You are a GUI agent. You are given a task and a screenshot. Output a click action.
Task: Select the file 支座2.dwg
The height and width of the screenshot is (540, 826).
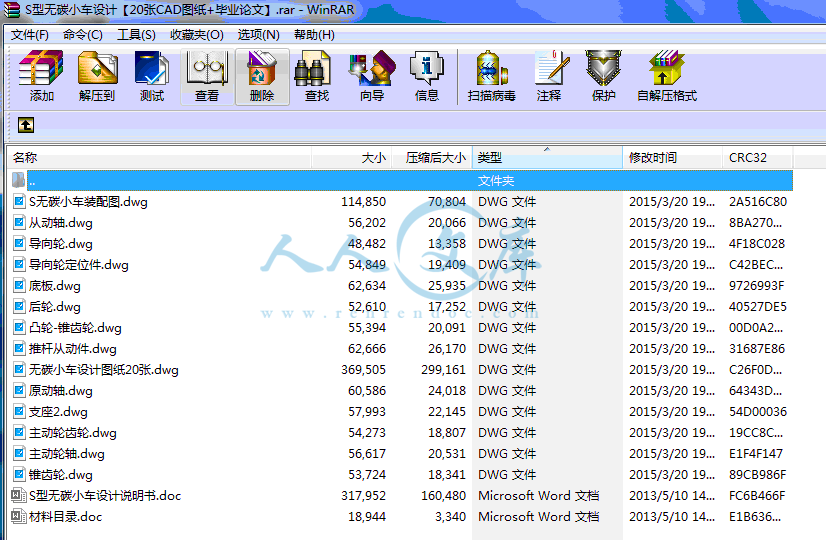(58, 412)
